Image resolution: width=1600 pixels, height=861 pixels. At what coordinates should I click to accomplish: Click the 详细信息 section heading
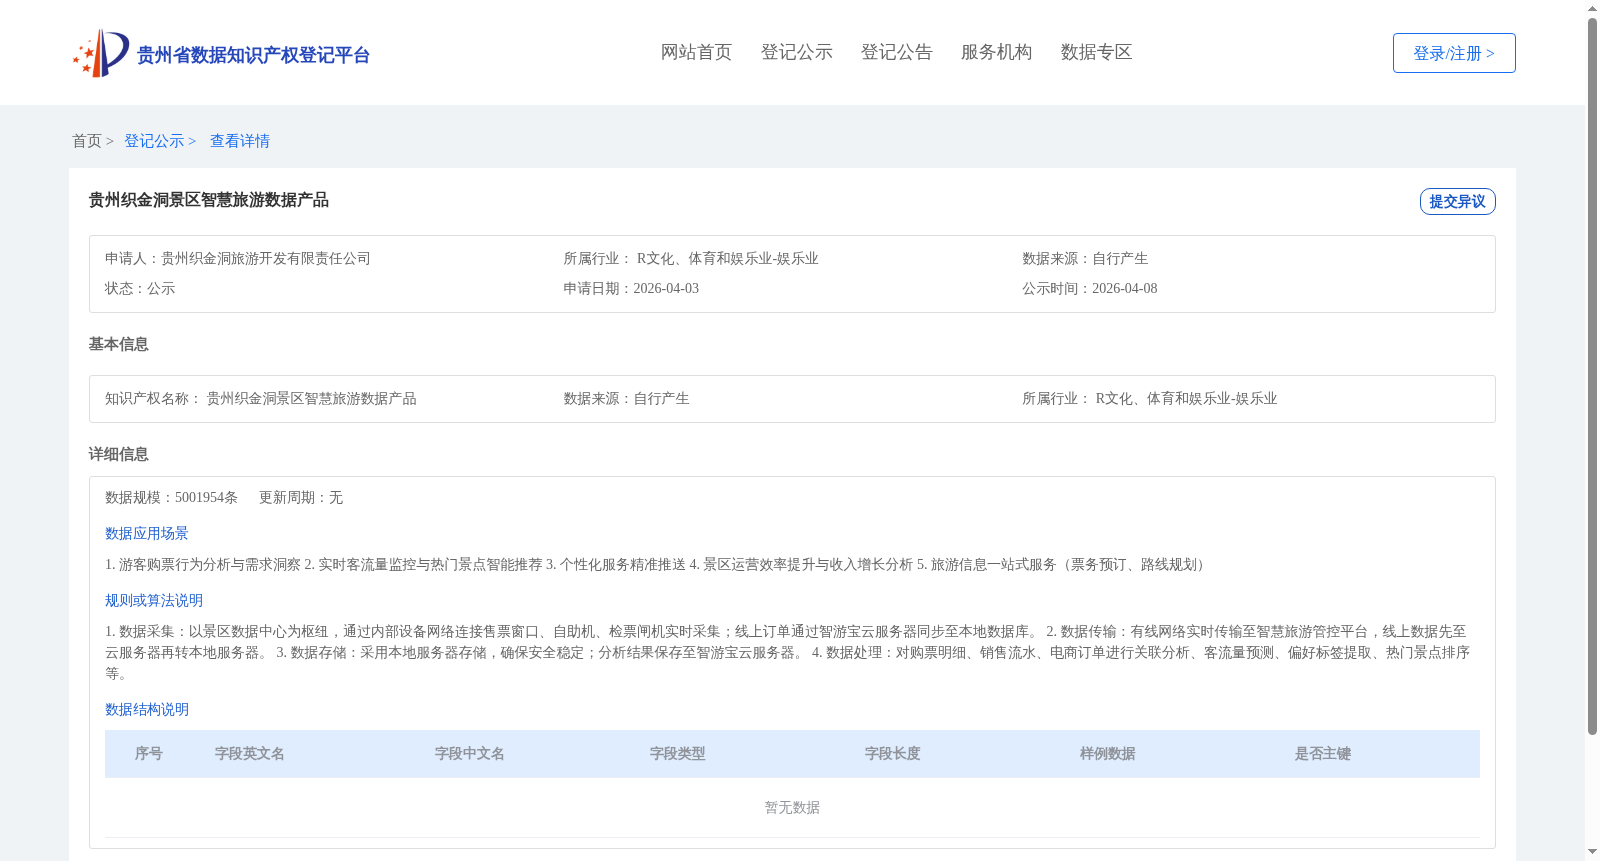(118, 454)
